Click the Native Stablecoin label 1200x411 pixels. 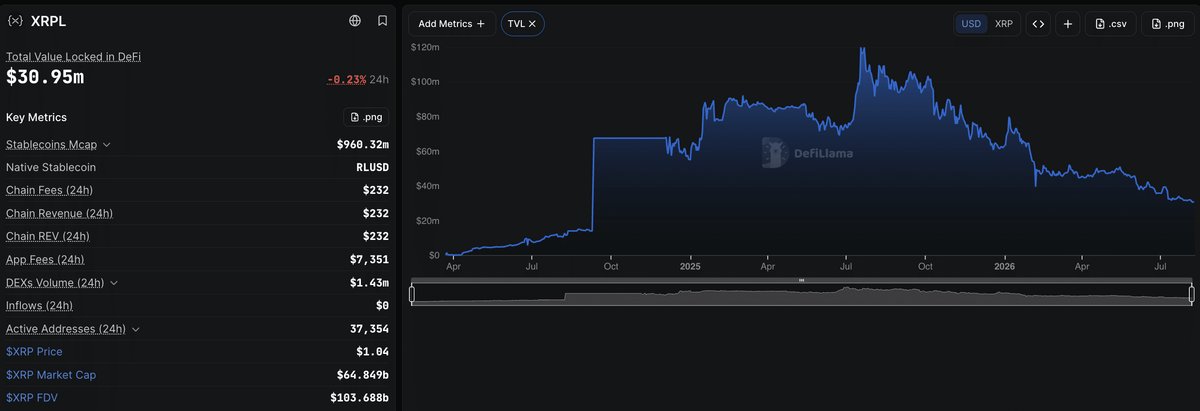(51, 167)
